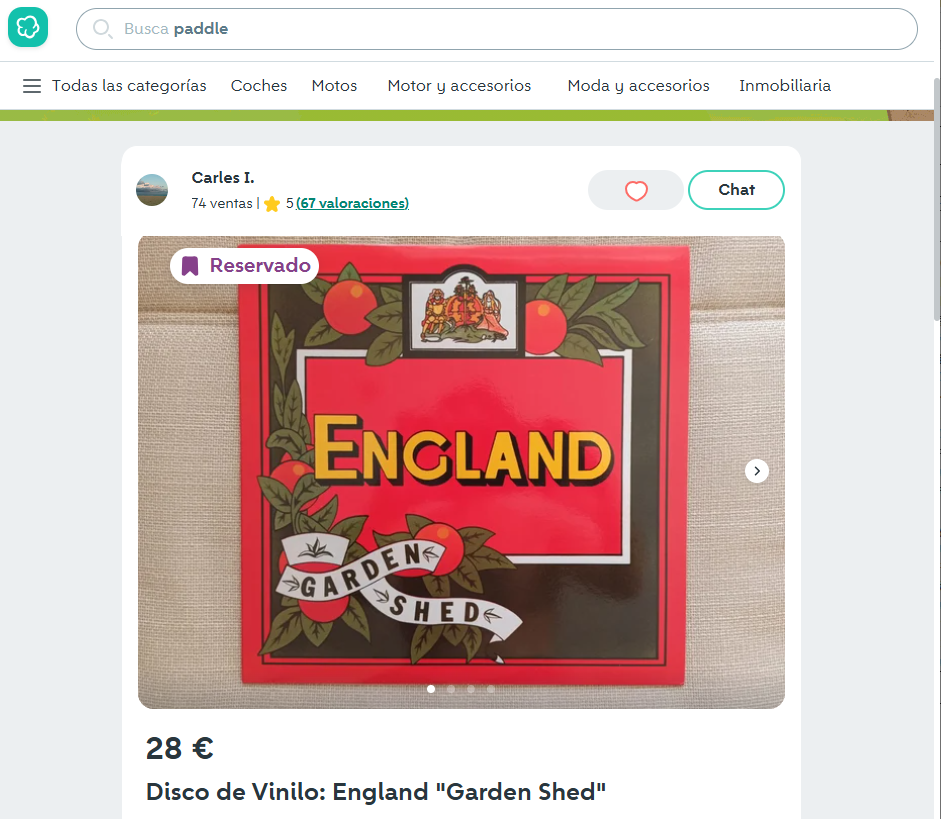Click Carles I. seller avatar
Viewport: 941px width, 819px height.
[152, 190]
